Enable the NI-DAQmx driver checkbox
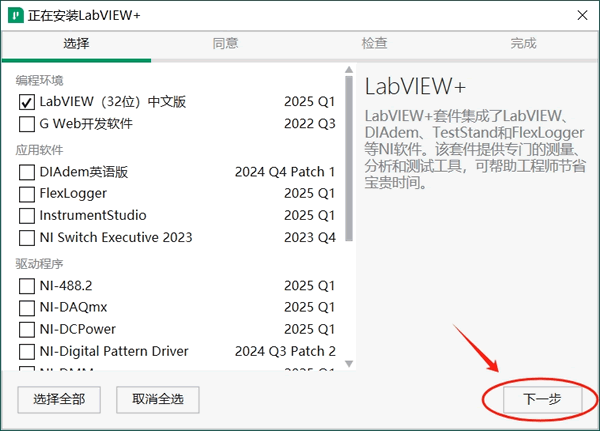Screen dimensions: 600x431 (27, 308)
